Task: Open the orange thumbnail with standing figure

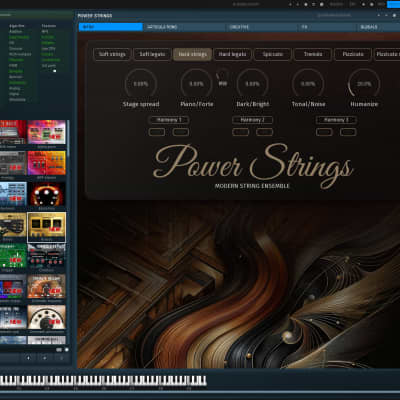Action: 46,287
